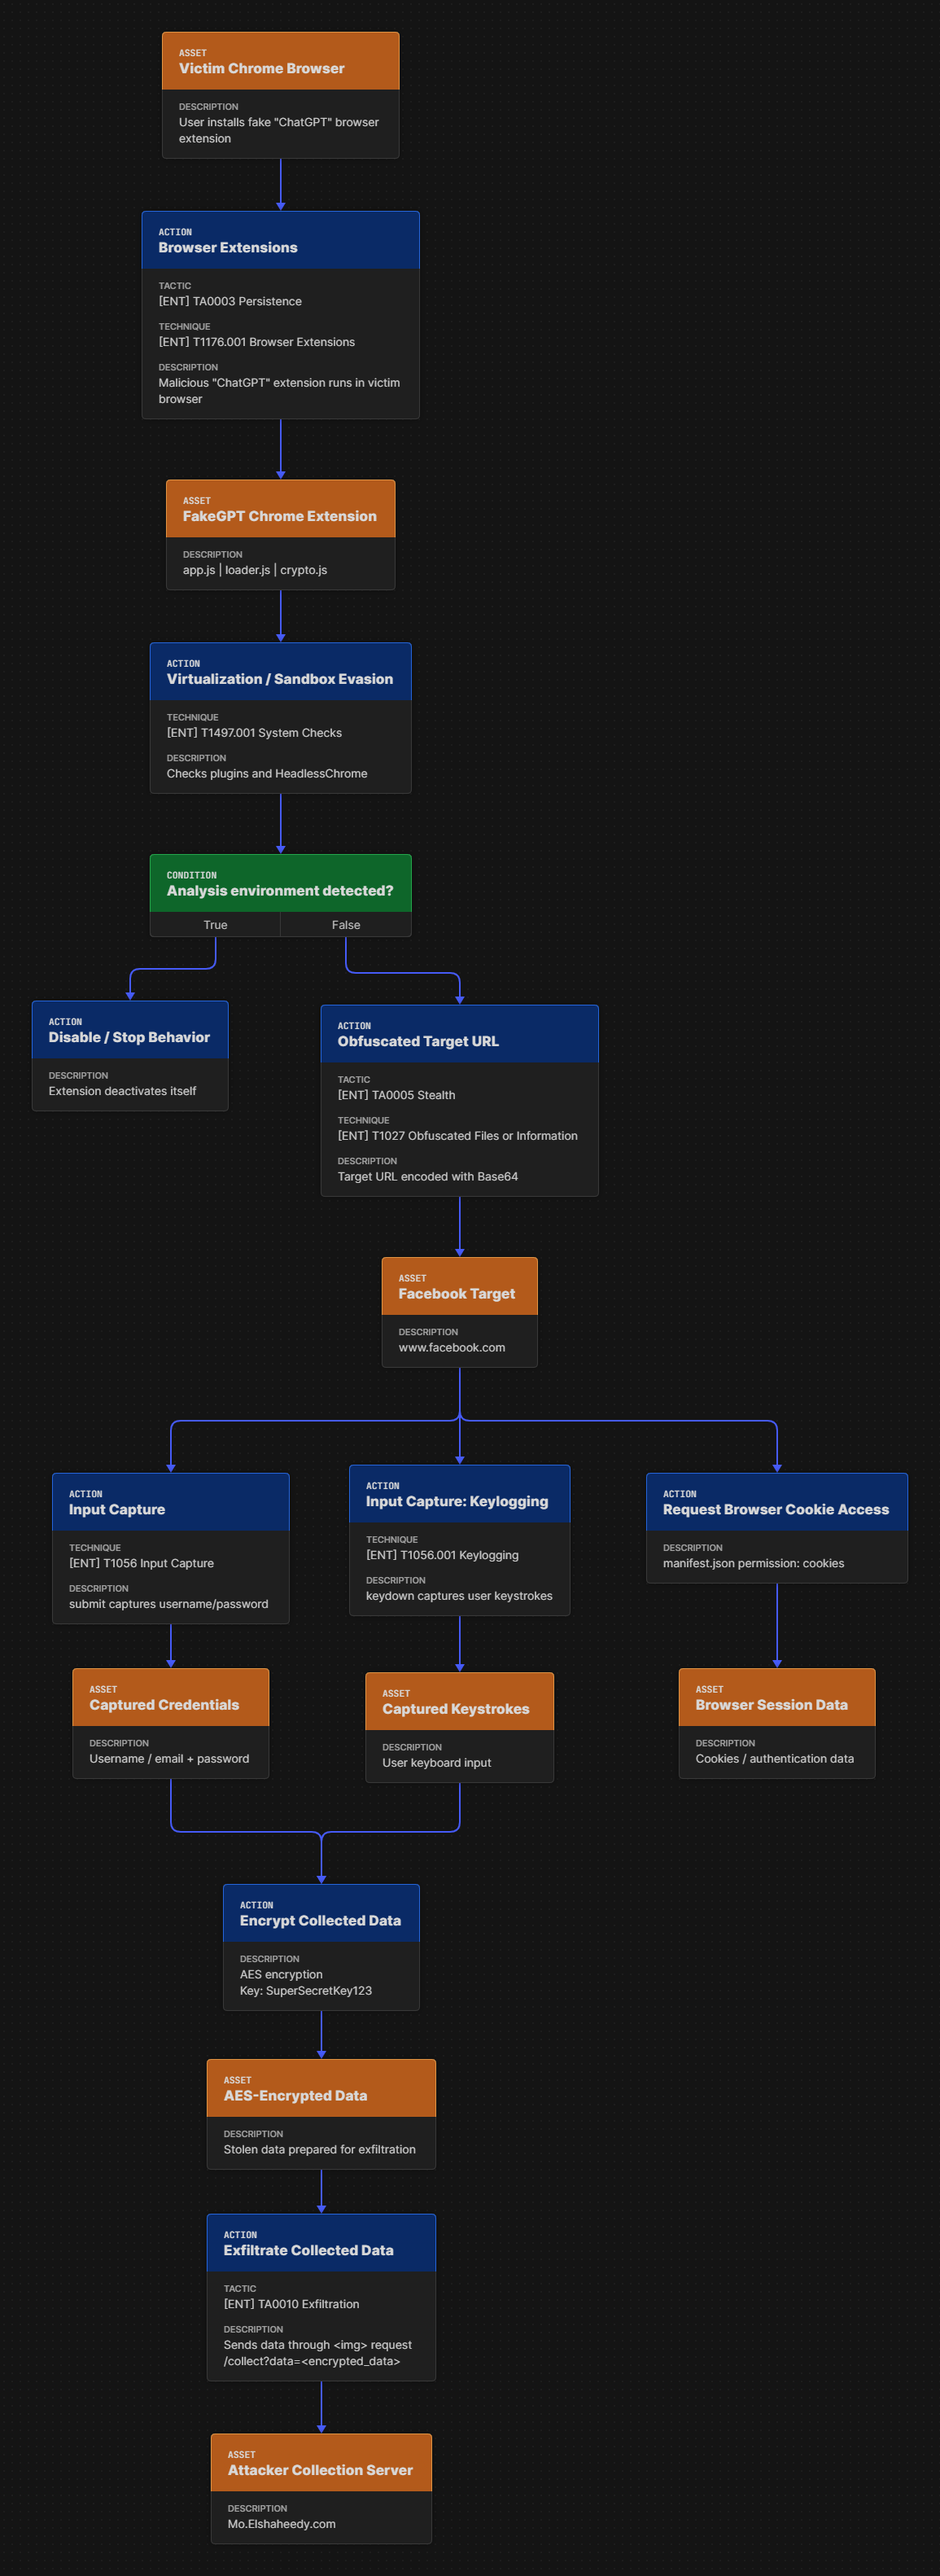Click text "/collect?data=<encrypted_data>"
The height and width of the screenshot is (2576, 940).
(311, 2362)
